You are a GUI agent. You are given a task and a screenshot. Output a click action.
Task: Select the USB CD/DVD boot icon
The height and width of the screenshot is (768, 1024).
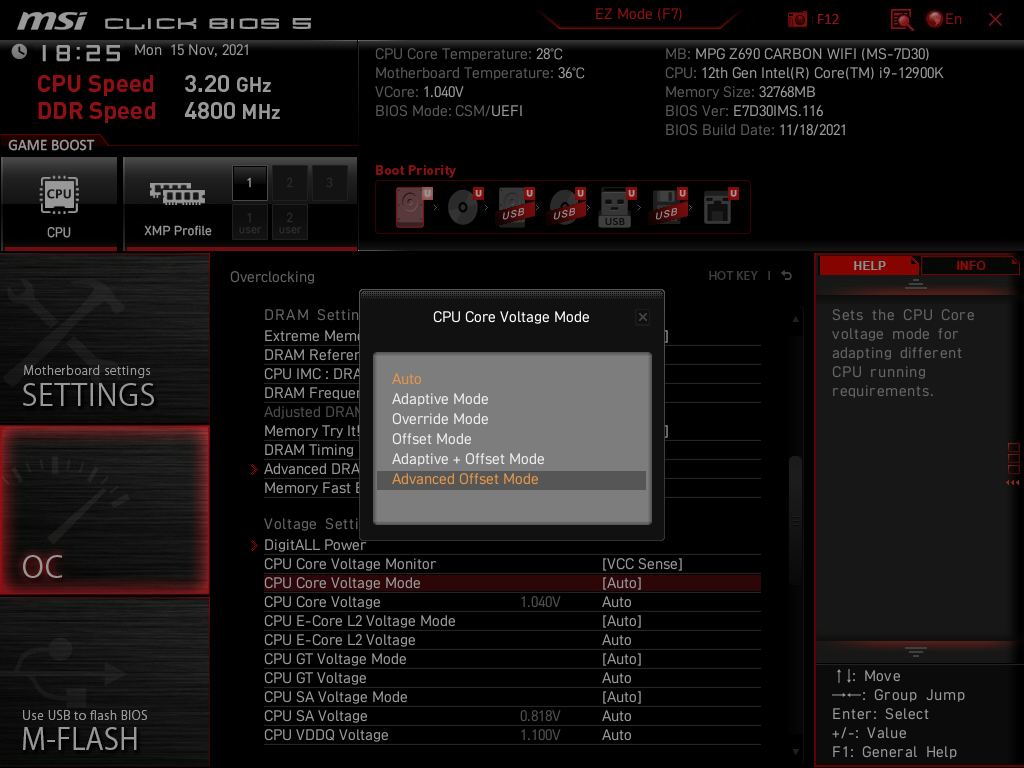pyautogui.click(x=566, y=207)
